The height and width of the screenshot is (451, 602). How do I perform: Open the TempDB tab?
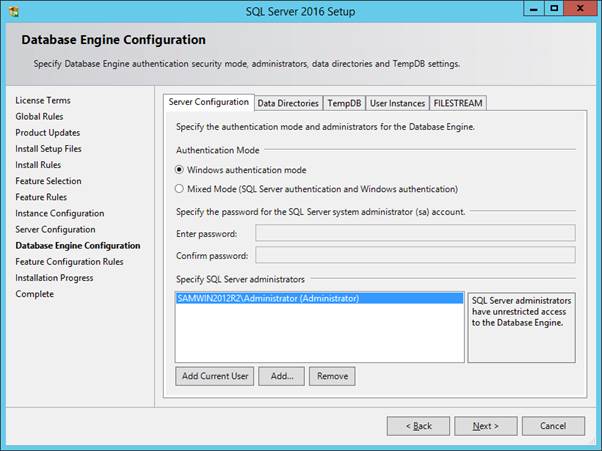click(344, 103)
